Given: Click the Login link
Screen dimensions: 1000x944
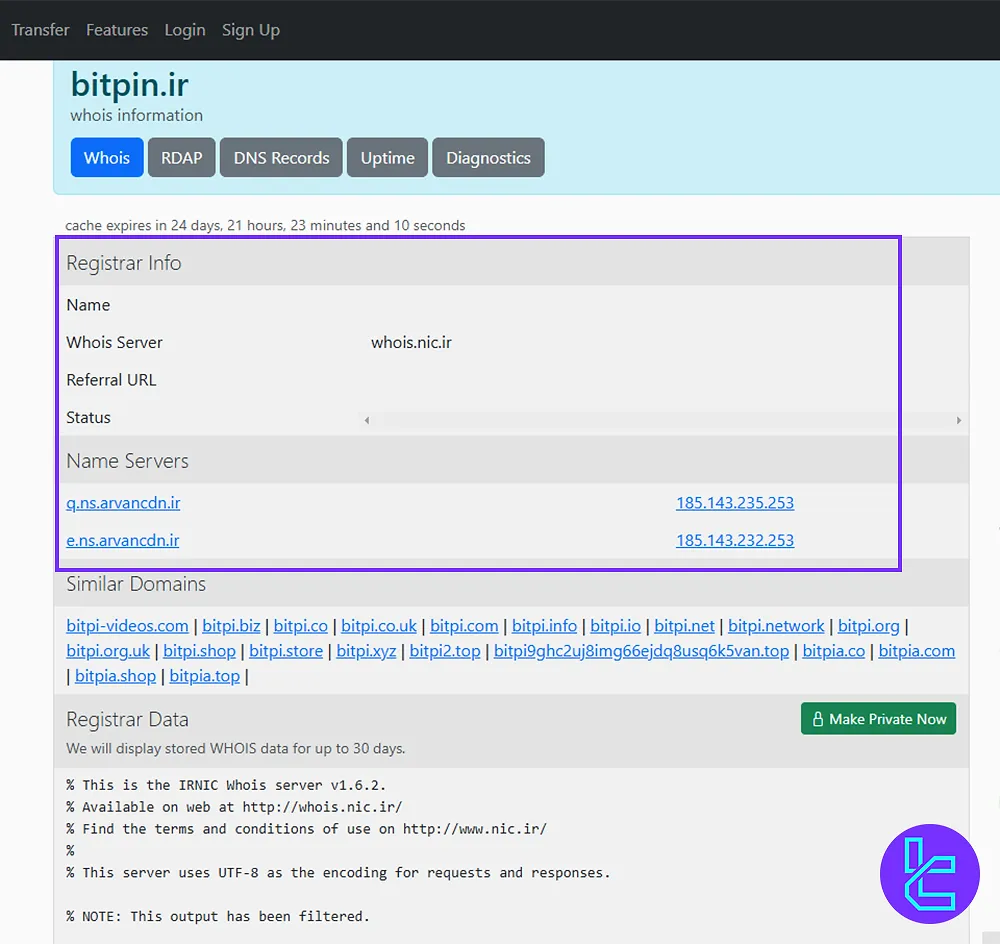Looking at the screenshot, I should (x=185, y=29).
